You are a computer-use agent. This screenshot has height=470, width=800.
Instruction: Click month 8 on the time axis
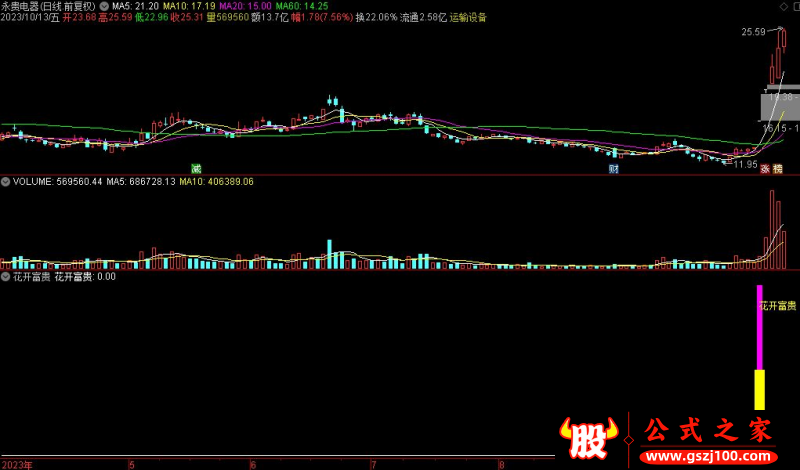(502, 465)
